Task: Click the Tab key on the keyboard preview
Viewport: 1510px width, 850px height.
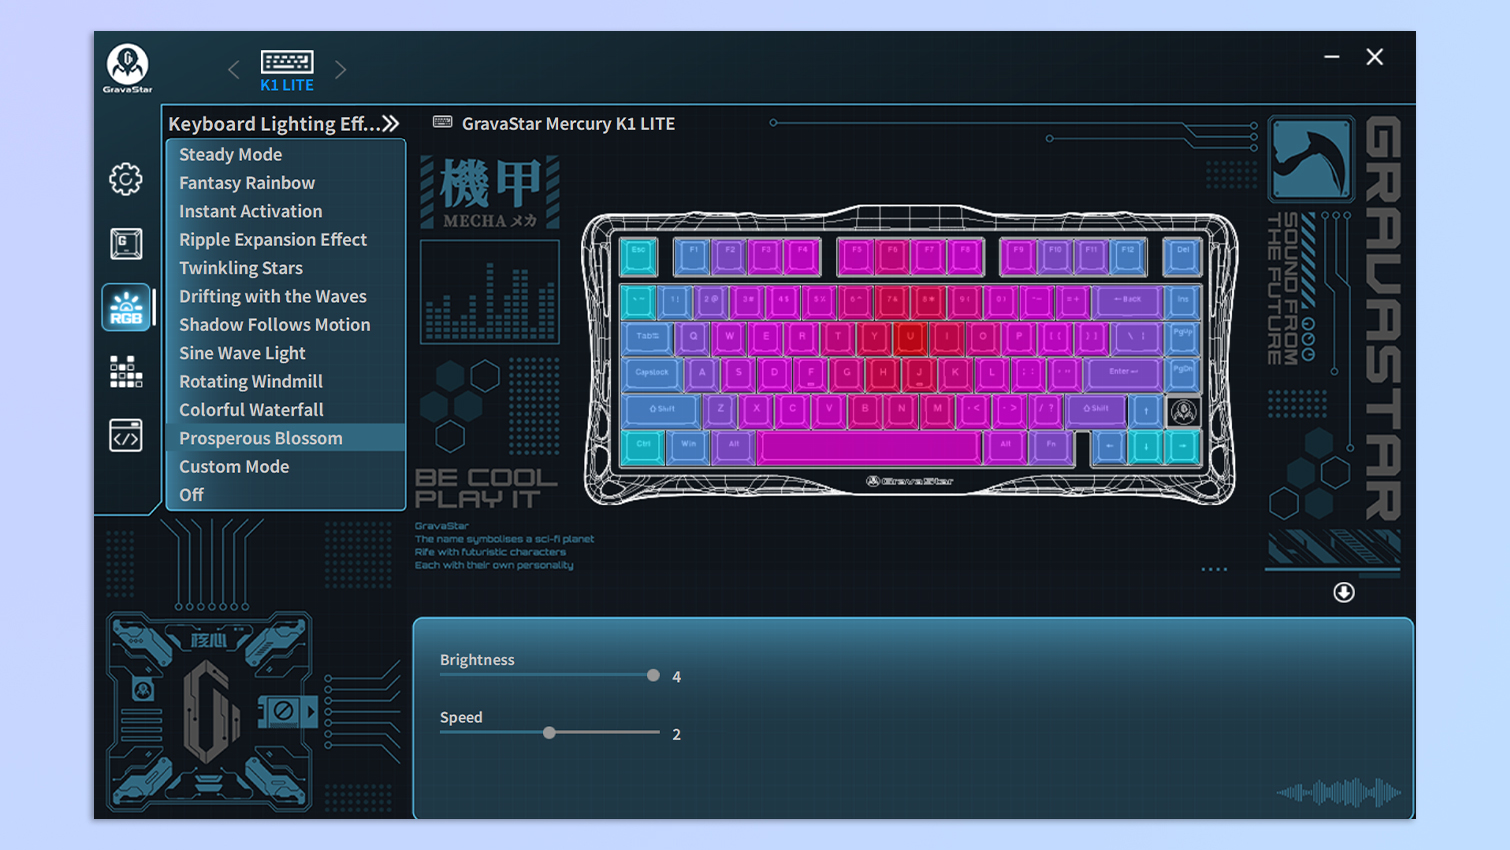Action: pos(648,338)
